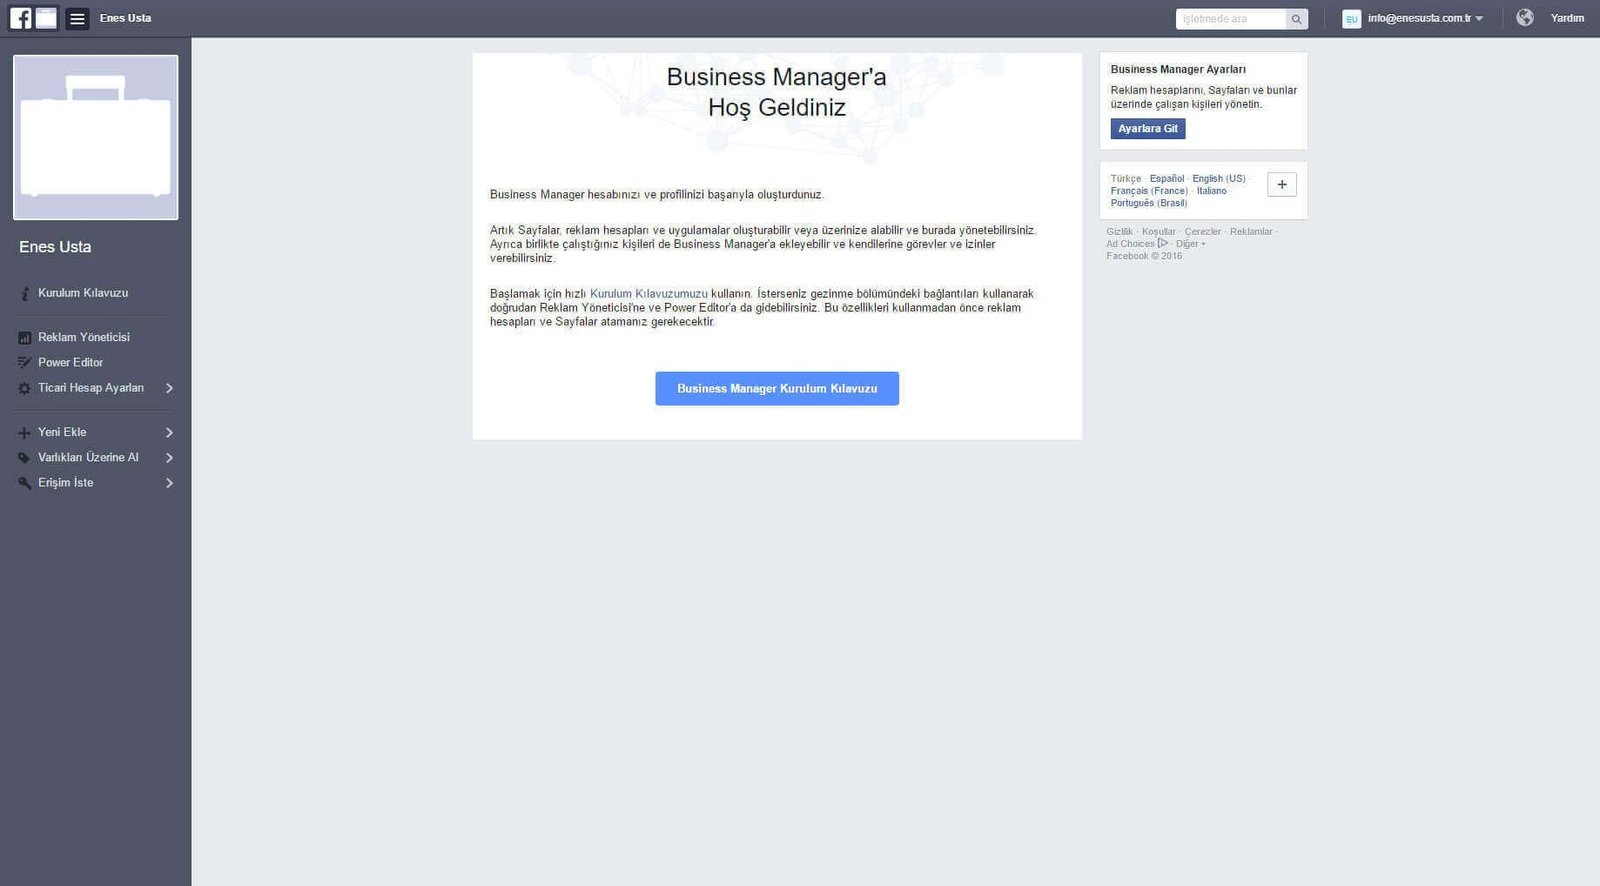
Task: Click the Yeni Ekle plus icon
Action: tap(25, 433)
